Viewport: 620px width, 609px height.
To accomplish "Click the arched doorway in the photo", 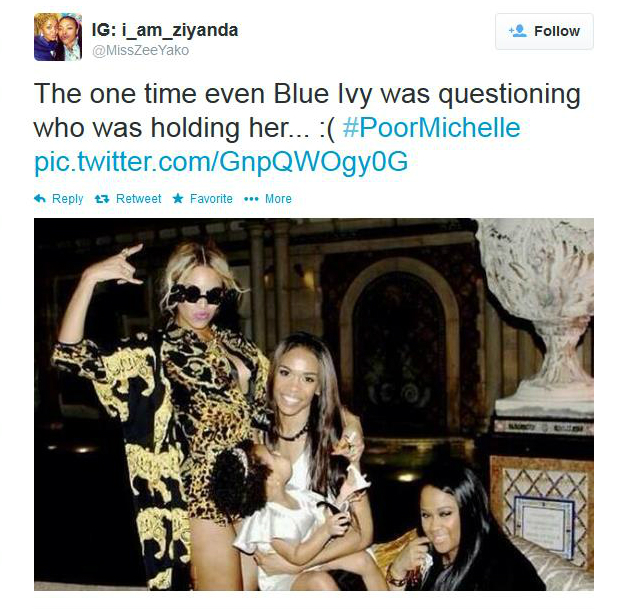I will point(399,344).
